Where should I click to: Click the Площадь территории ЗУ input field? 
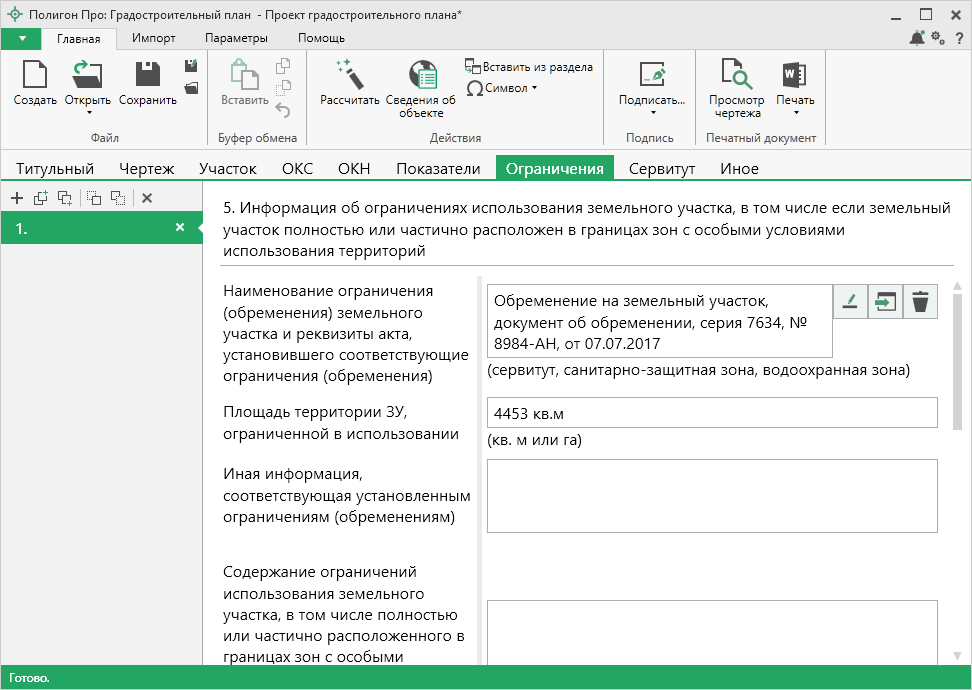click(712, 413)
